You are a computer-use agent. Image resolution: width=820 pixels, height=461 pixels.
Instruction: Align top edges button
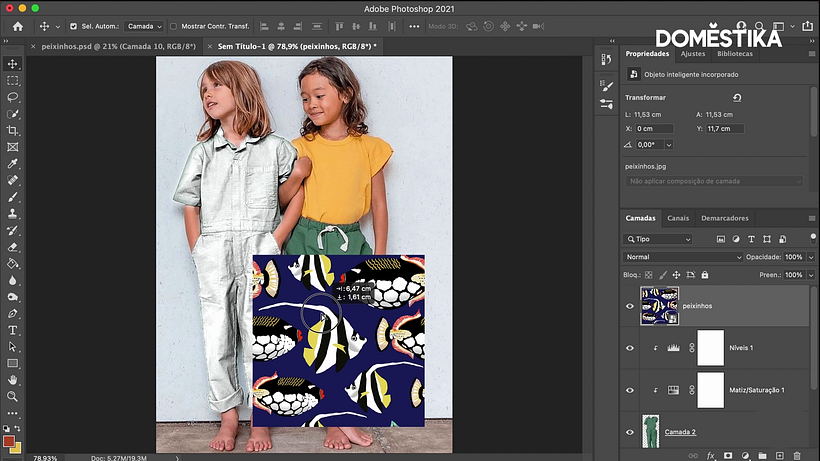pyautogui.click(x=339, y=26)
